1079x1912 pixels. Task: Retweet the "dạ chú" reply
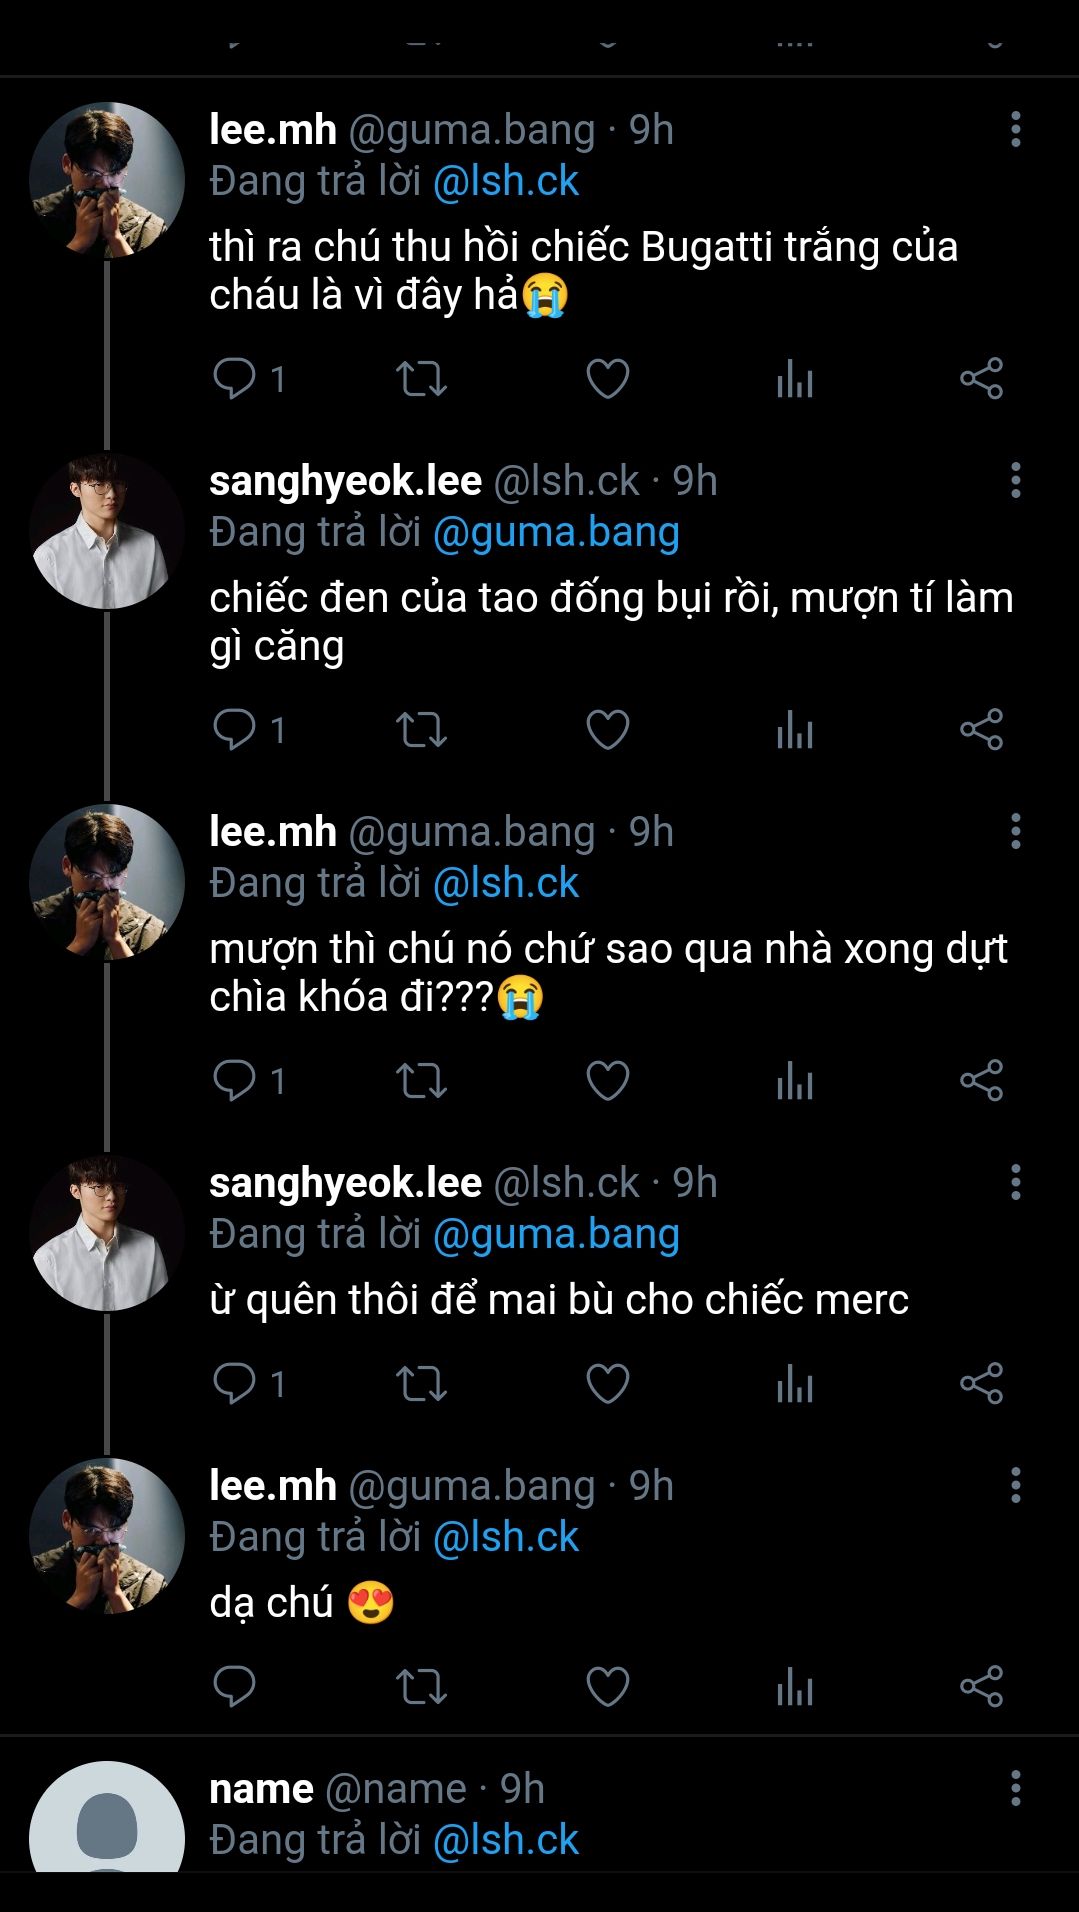pos(421,1687)
